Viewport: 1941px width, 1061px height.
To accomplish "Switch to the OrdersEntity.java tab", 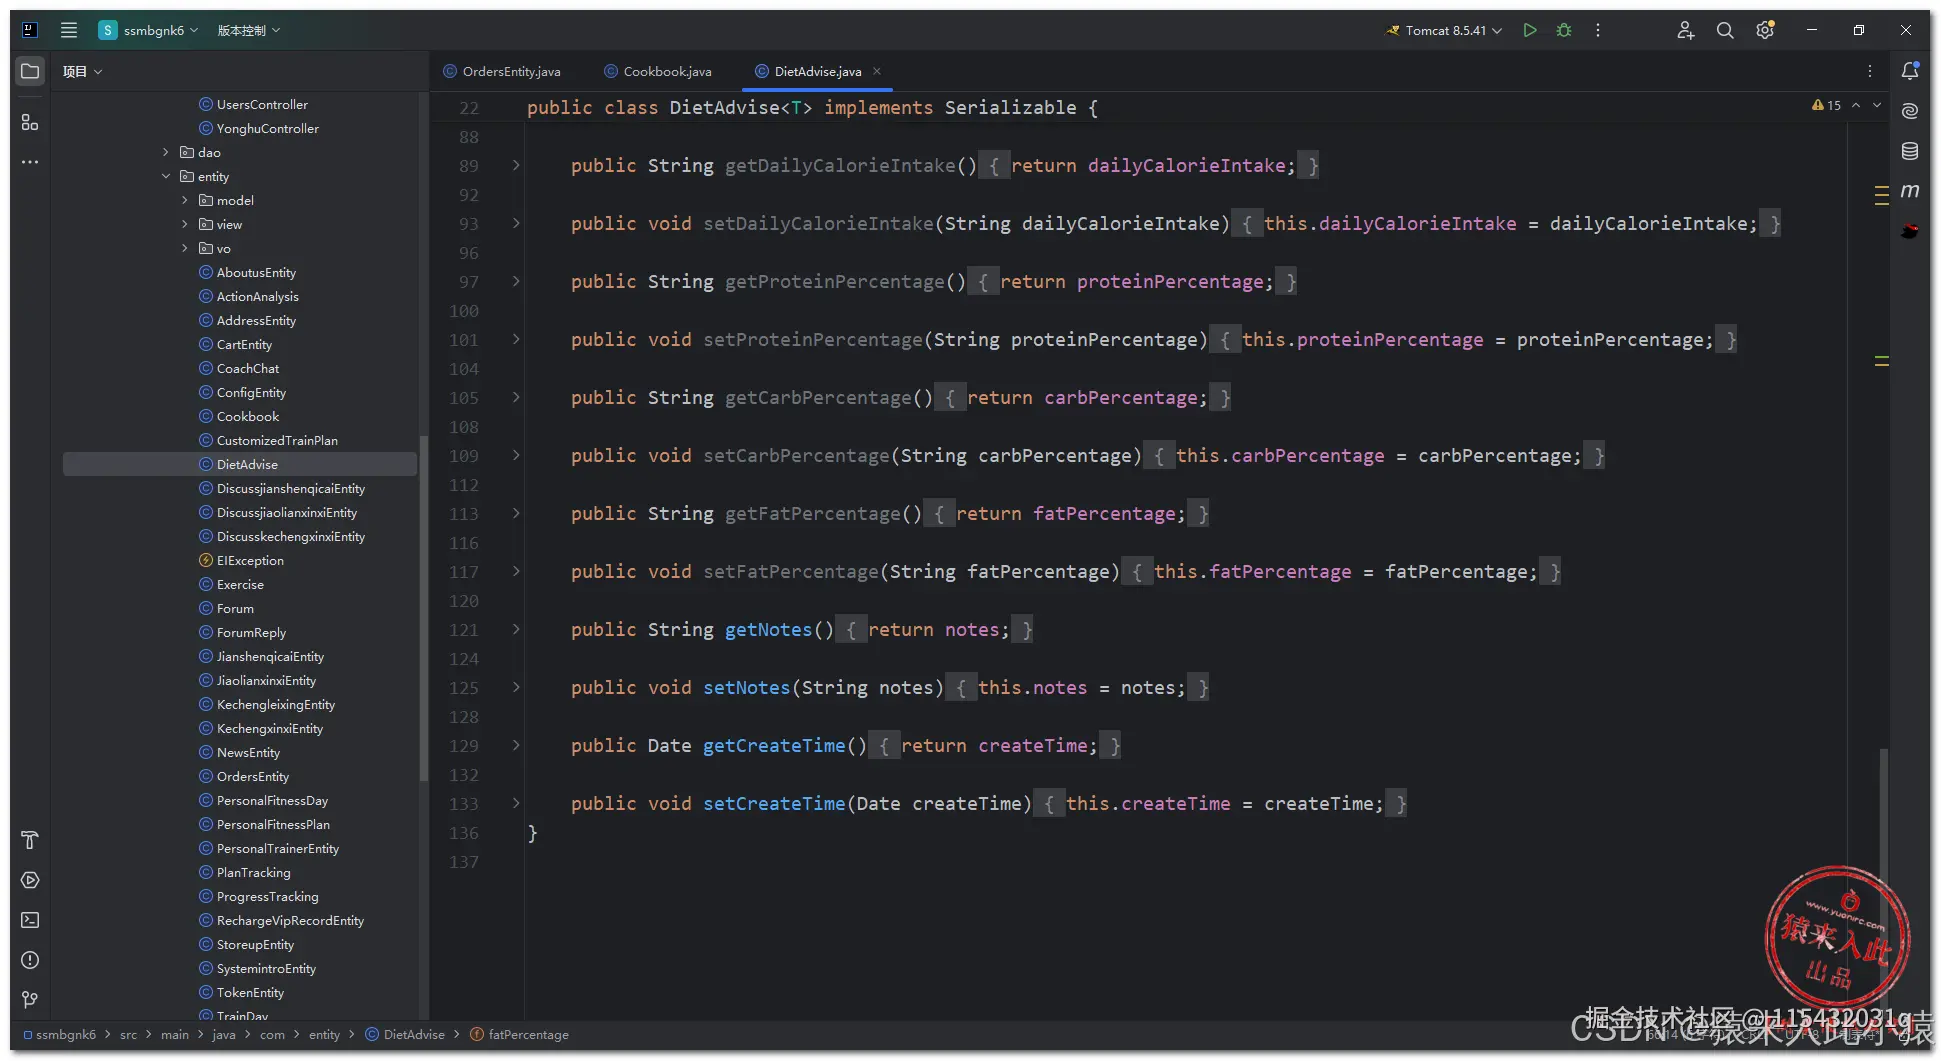I will pyautogui.click(x=502, y=71).
